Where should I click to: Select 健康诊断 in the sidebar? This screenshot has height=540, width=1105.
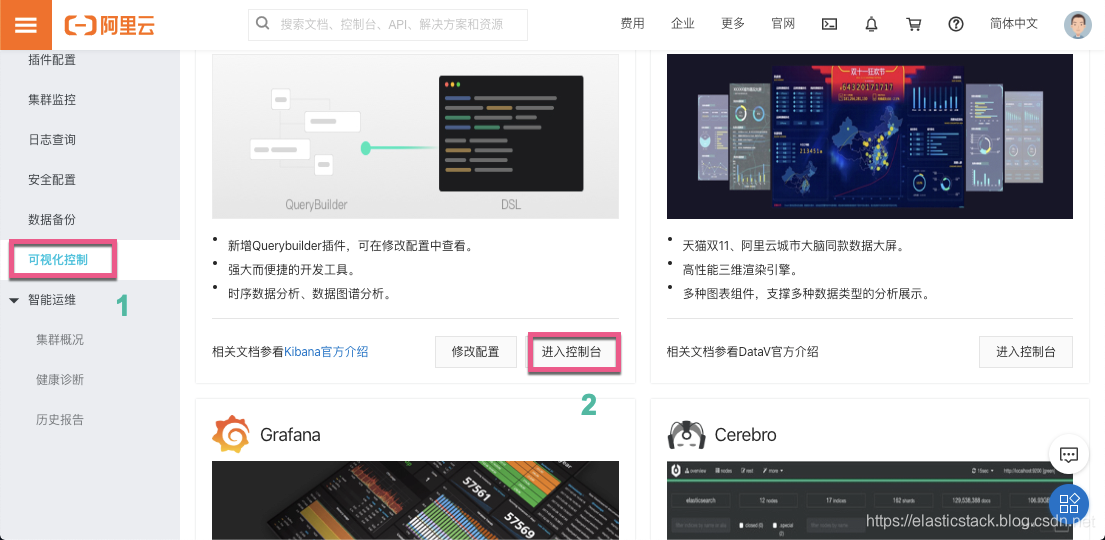click(60, 379)
